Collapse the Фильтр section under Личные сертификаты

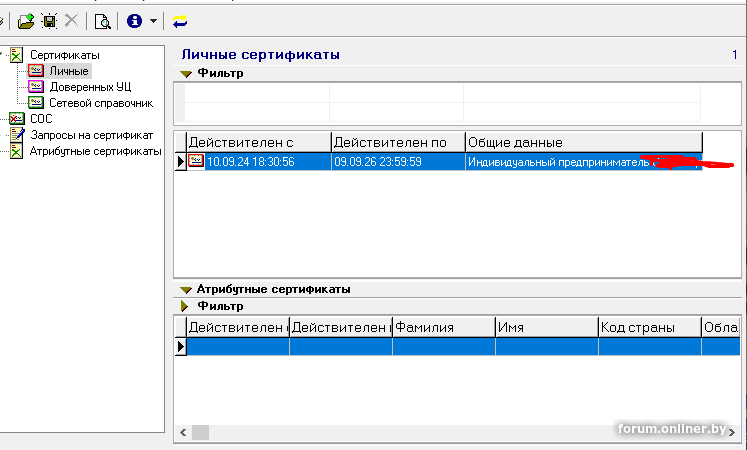tap(186, 74)
